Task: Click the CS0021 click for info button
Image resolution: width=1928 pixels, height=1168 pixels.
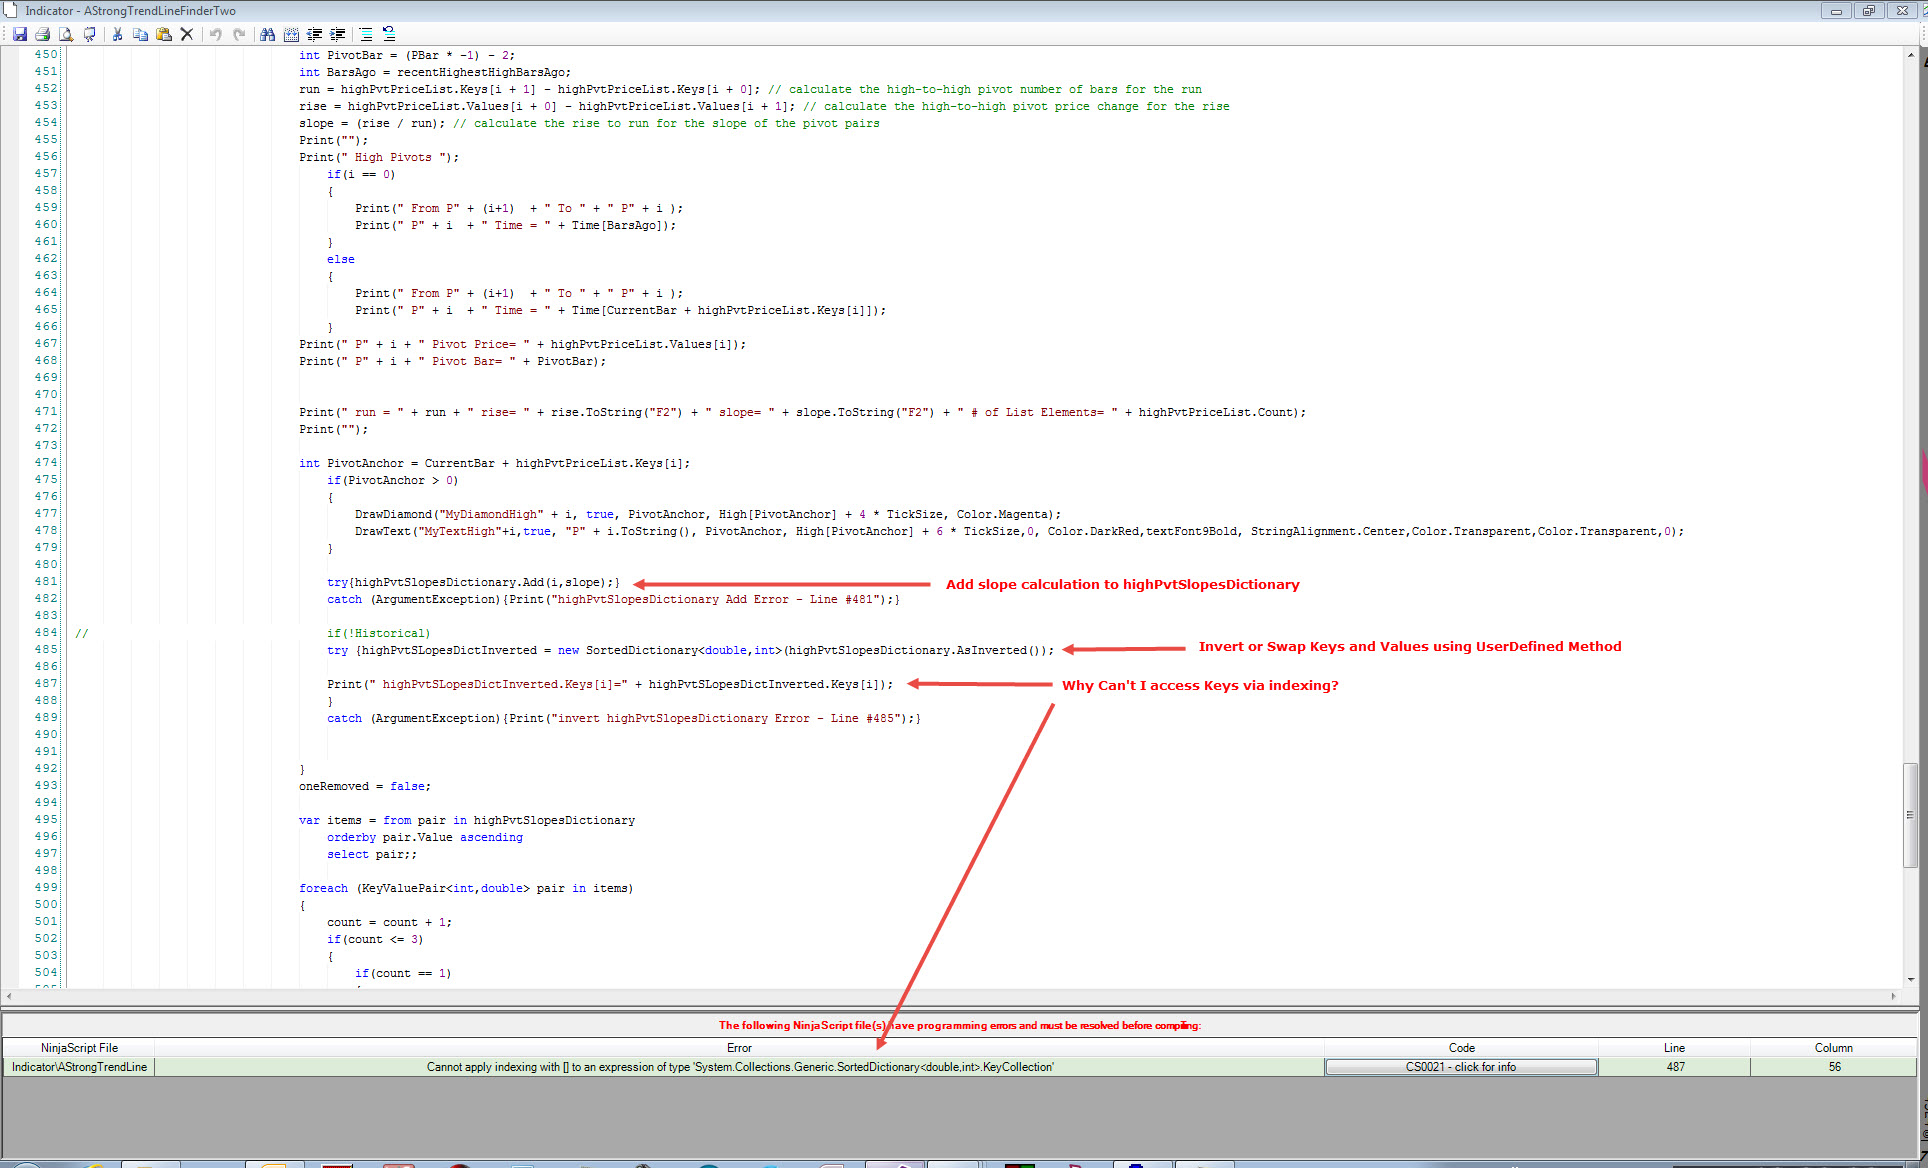Action: (1460, 1067)
